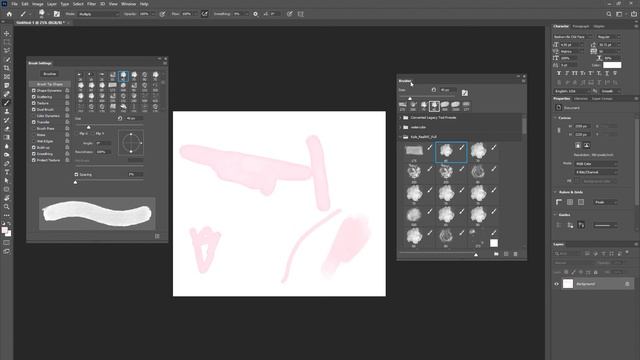The image size is (640, 360).
Task: Click Brushes button in Brush Settings
Action: pos(50,74)
